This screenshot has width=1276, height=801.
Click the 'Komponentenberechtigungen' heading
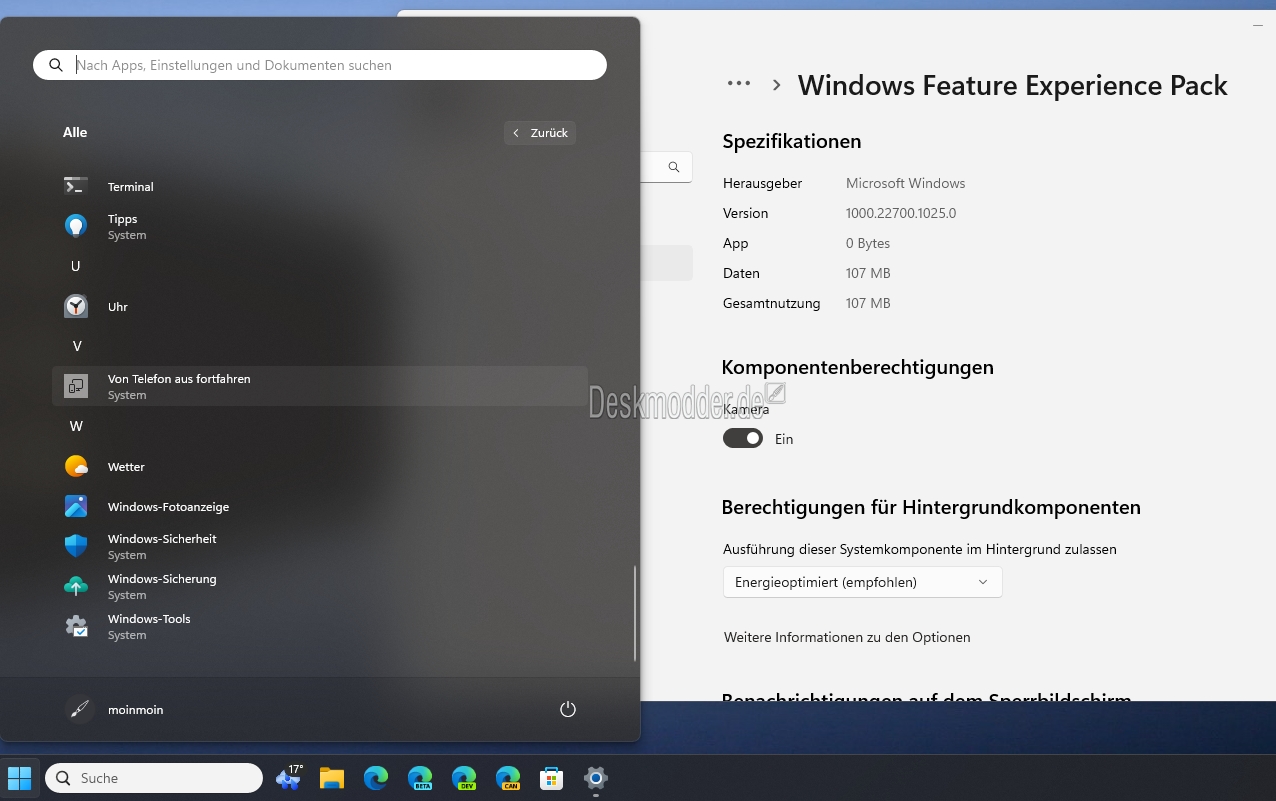tap(858, 368)
